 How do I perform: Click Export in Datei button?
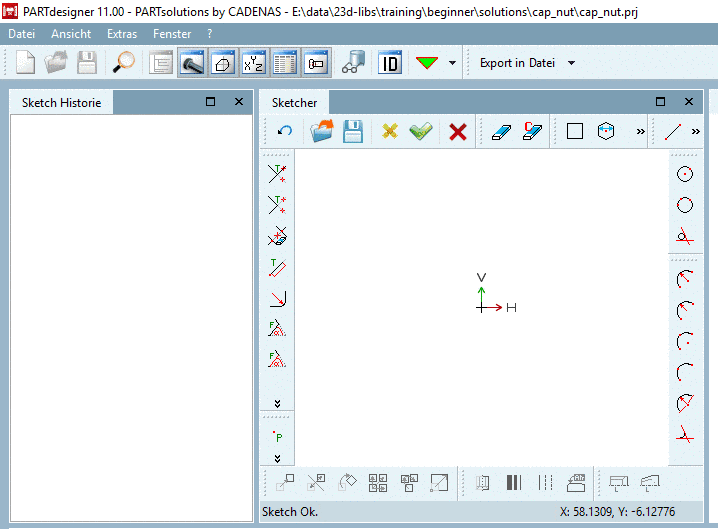[x=517, y=63]
